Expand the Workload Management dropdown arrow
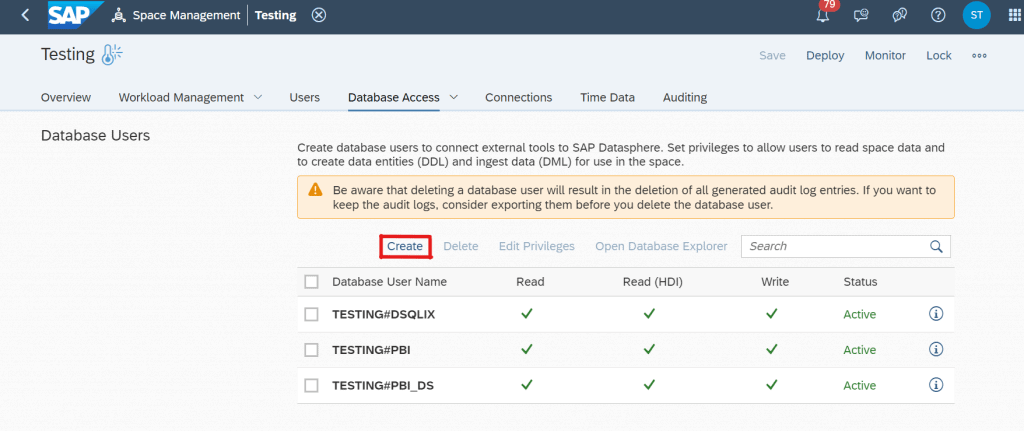 (x=257, y=97)
